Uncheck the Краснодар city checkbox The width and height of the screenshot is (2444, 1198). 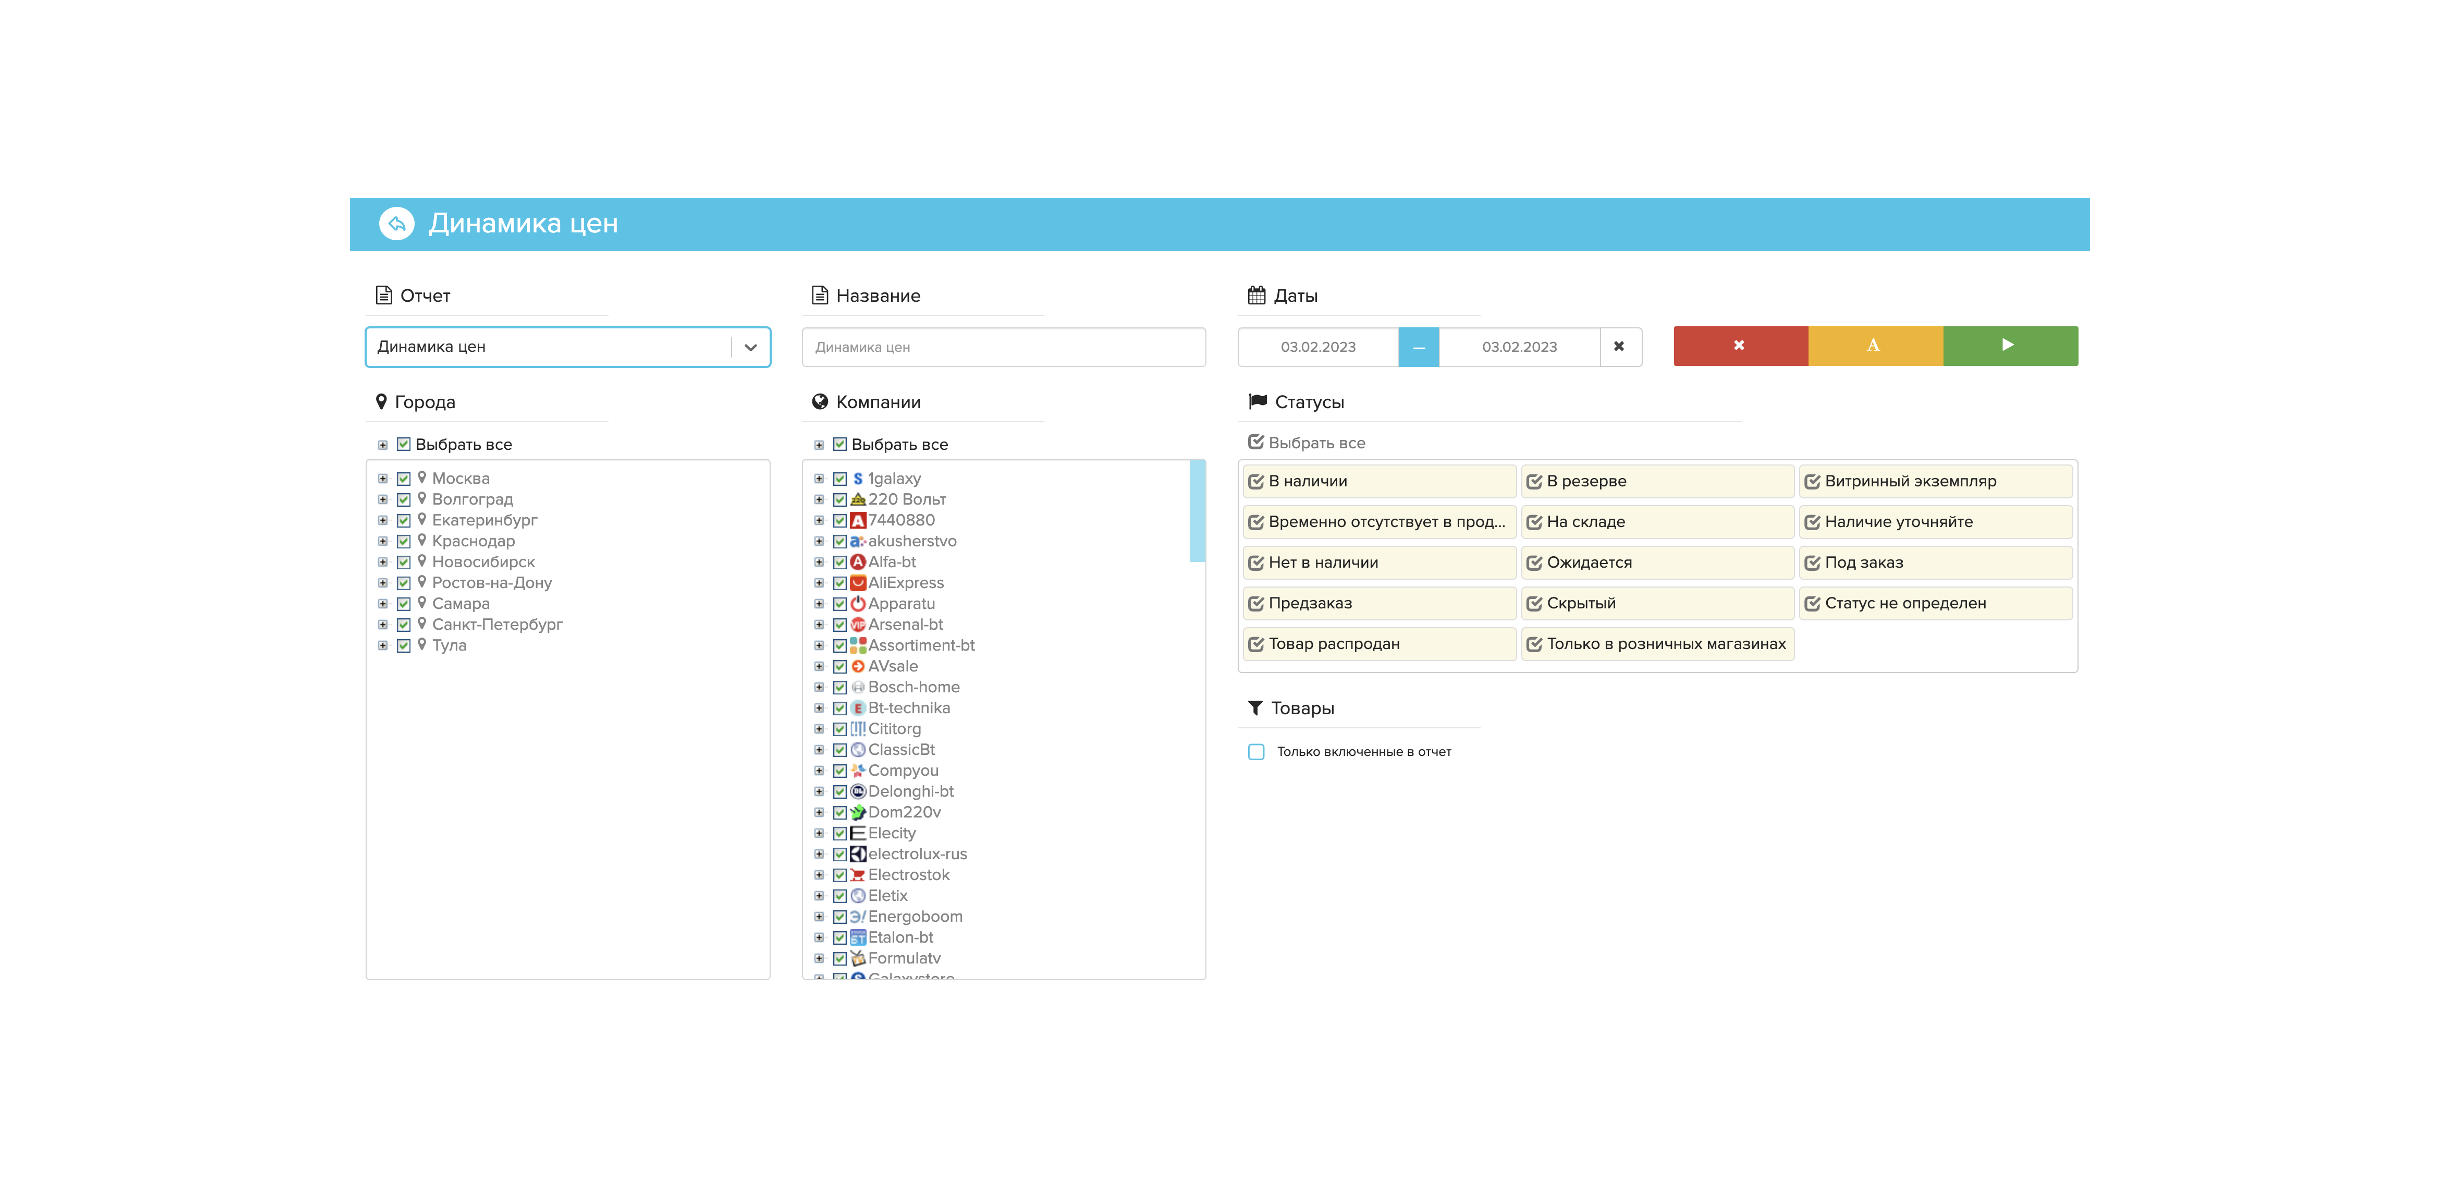tap(404, 541)
